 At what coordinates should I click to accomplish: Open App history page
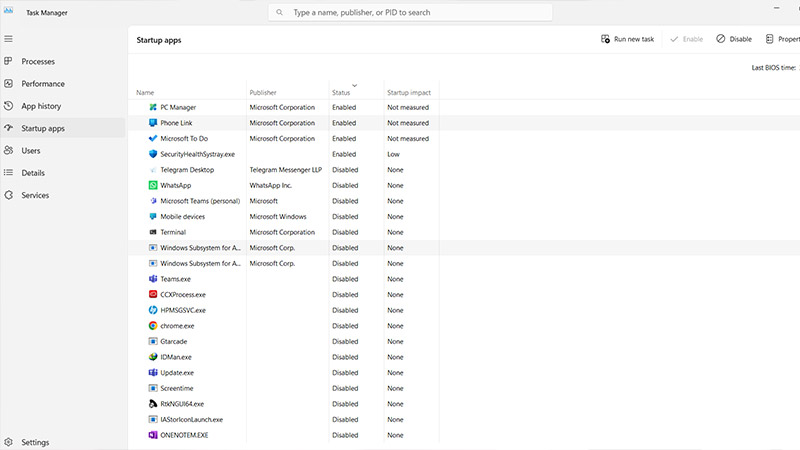tap(41, 106)
